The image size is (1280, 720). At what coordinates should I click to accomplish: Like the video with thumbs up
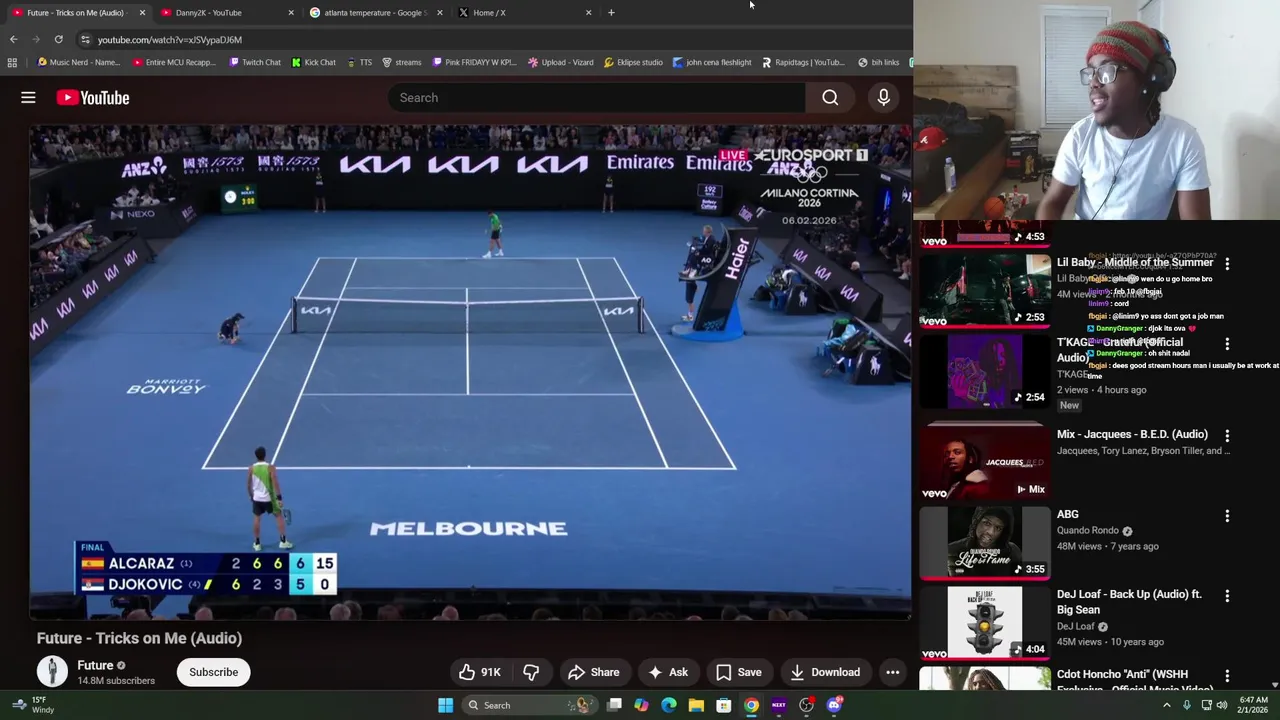pos(479,672)
